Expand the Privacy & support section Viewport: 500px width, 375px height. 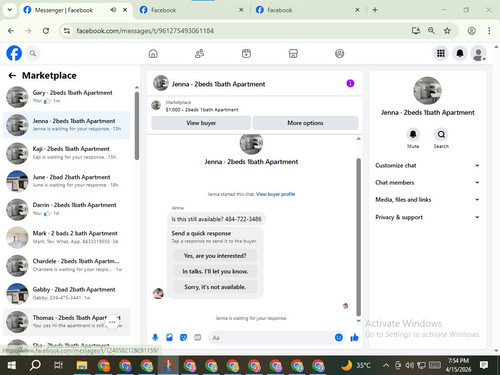(x=427, y=217)
